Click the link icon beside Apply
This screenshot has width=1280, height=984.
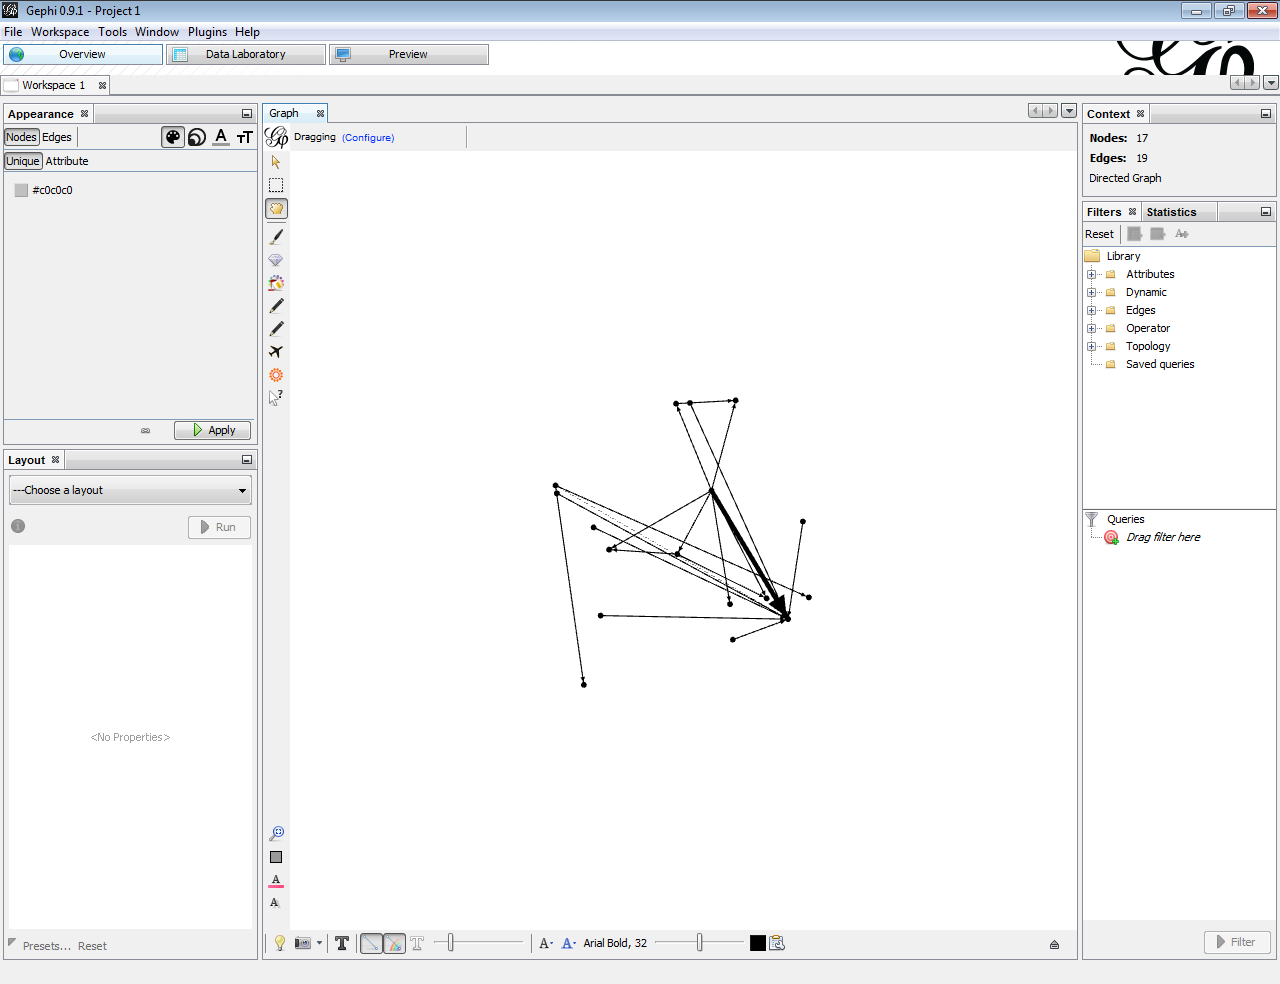tap(145, 431)
